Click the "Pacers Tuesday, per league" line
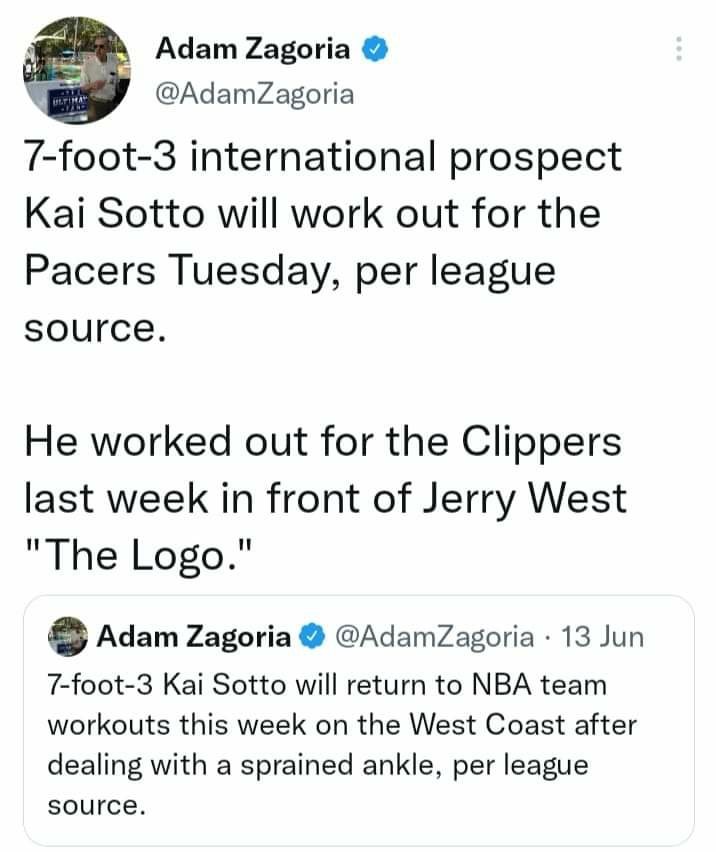This screenshot has height=852, width=716. [x=289, y=272]
